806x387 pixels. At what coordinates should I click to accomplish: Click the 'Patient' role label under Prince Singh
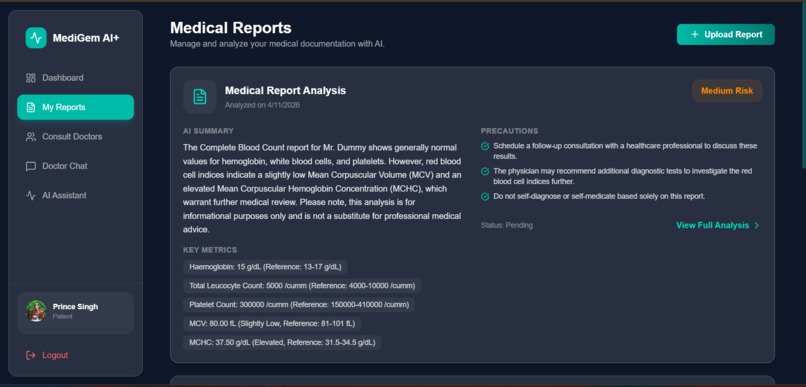[63, 317]
